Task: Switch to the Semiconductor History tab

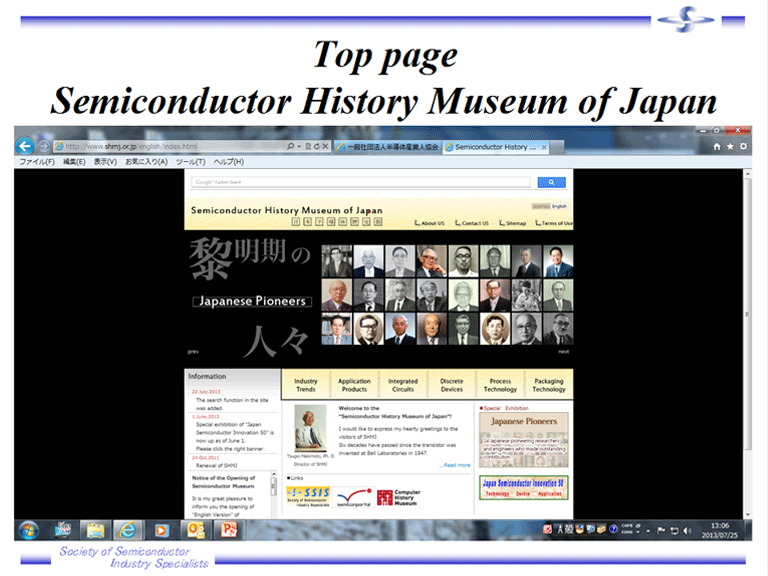Action: 495,147
